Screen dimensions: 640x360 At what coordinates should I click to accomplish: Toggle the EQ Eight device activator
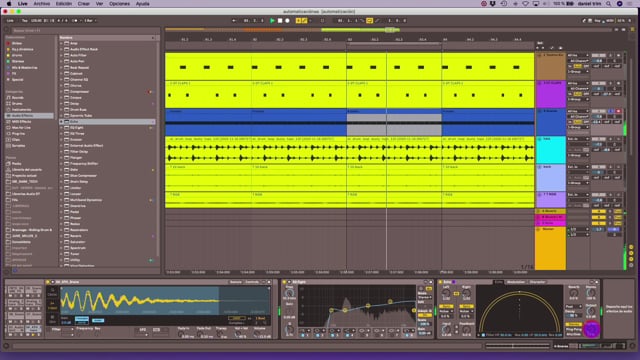click(284, 282)
